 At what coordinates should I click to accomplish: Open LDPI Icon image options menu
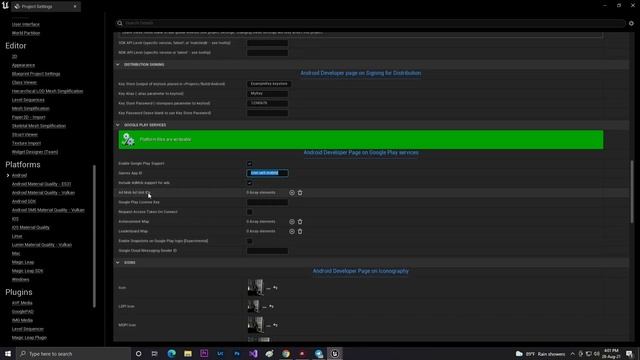click(x=264, y=307)
